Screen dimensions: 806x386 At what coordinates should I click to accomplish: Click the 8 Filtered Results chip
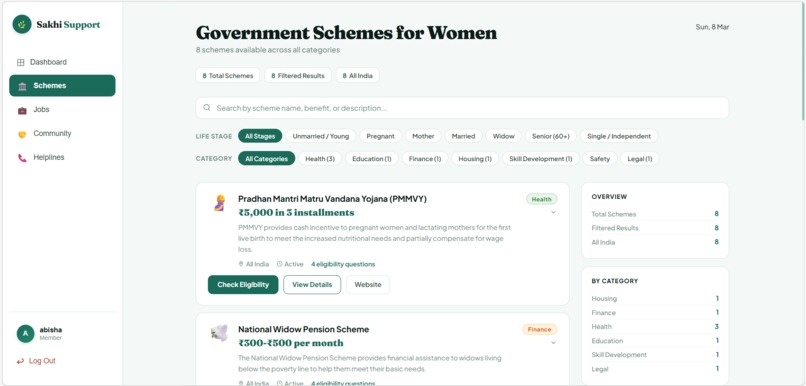click(x=298, y=76)
